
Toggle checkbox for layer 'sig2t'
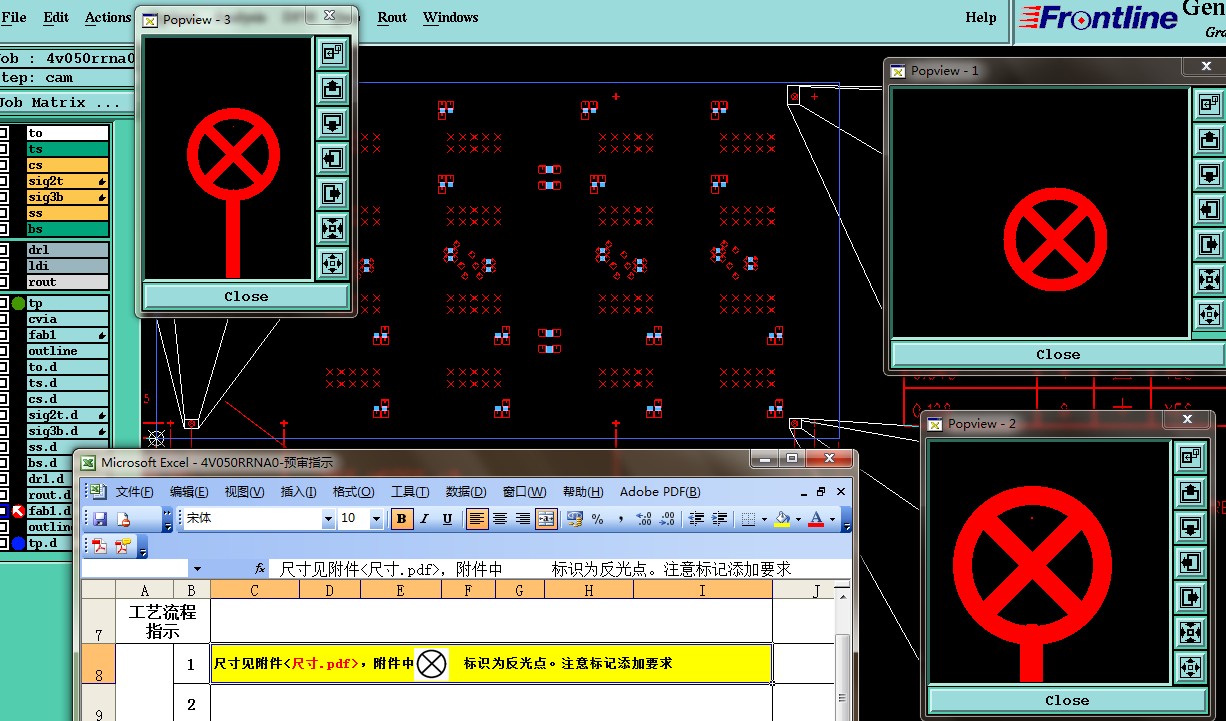pos(4,181)
